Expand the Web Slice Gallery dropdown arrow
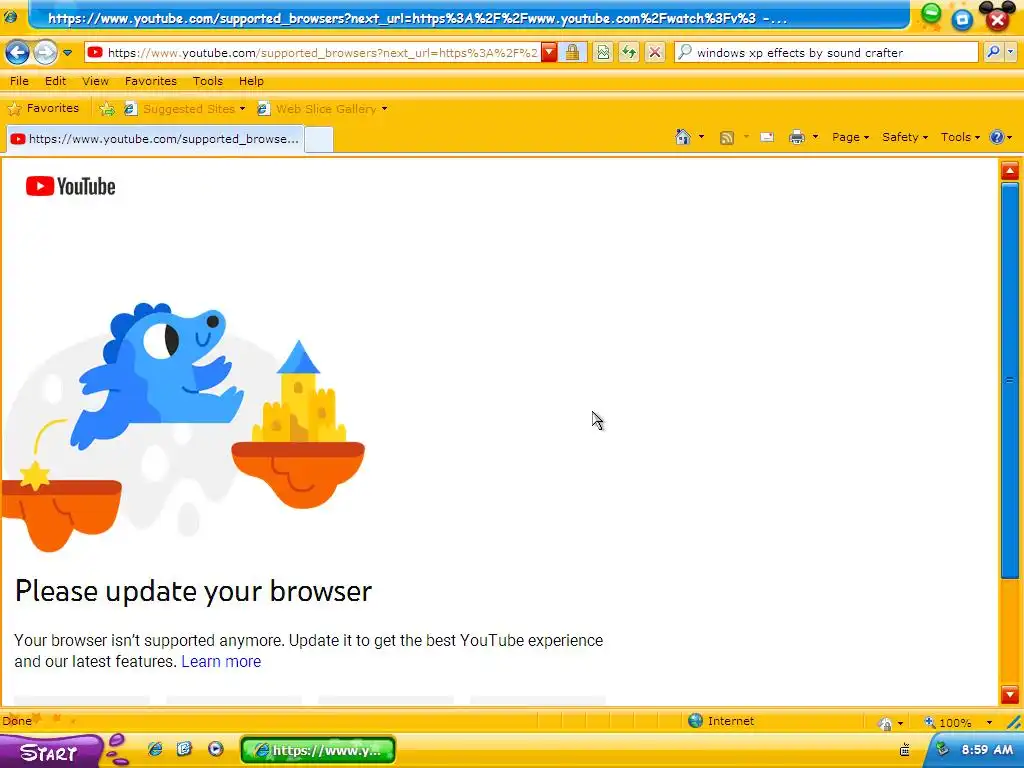This screenshot has height=768, width=1024. (385, 109)
